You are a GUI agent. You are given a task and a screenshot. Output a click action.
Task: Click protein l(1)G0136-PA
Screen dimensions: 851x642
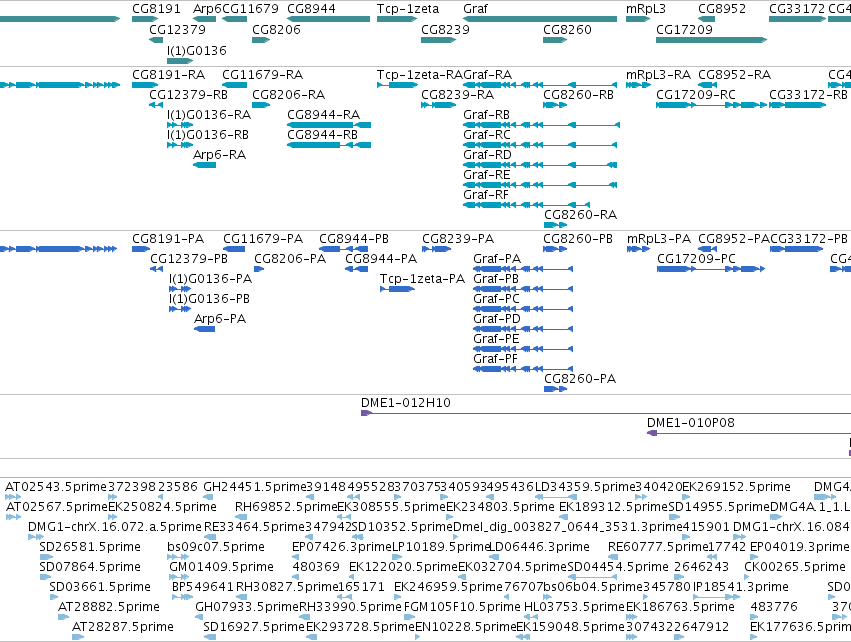tap(180, 289)
